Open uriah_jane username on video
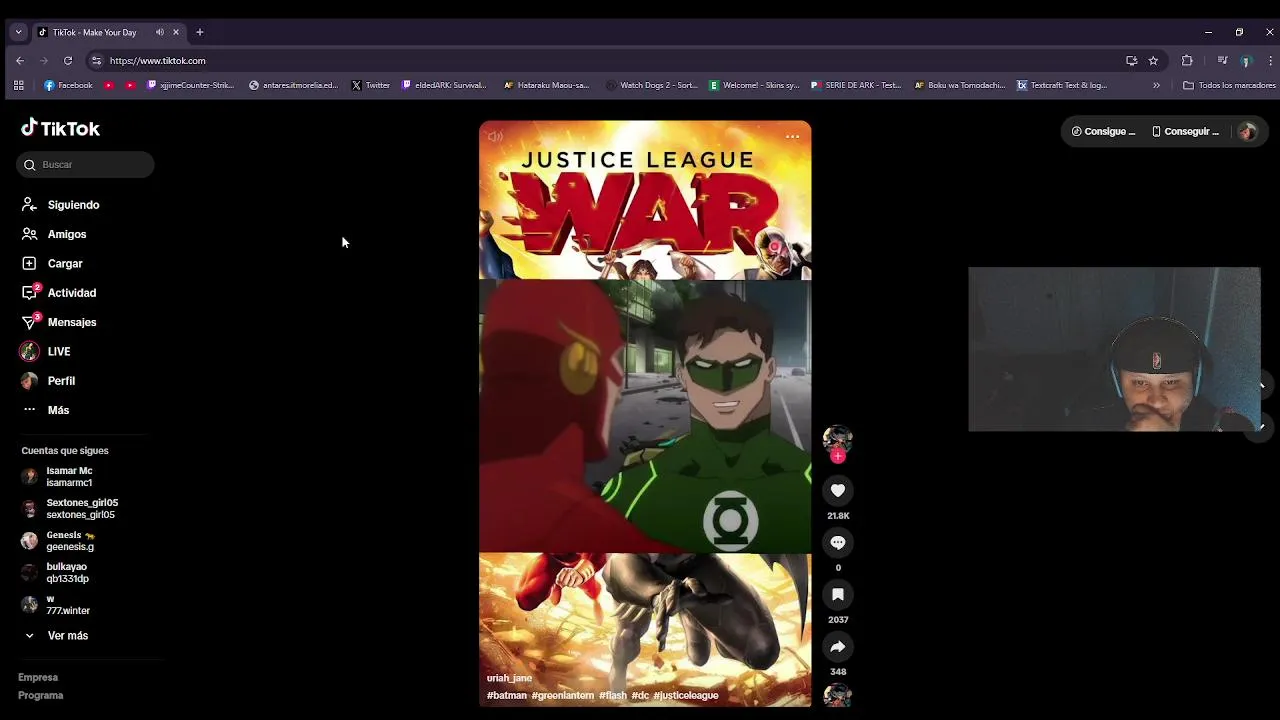 pos(509,678)
